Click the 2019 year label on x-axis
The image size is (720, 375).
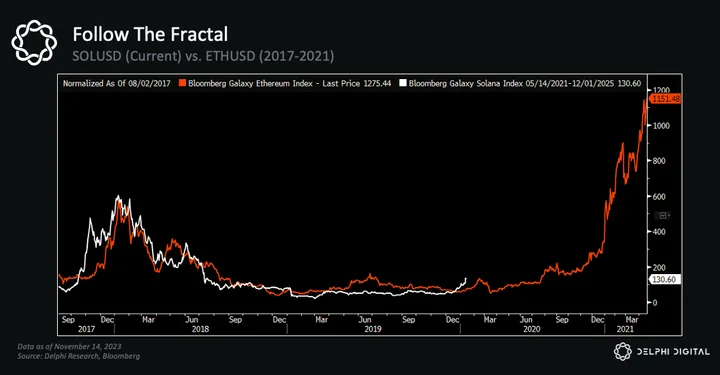(373, 329)
